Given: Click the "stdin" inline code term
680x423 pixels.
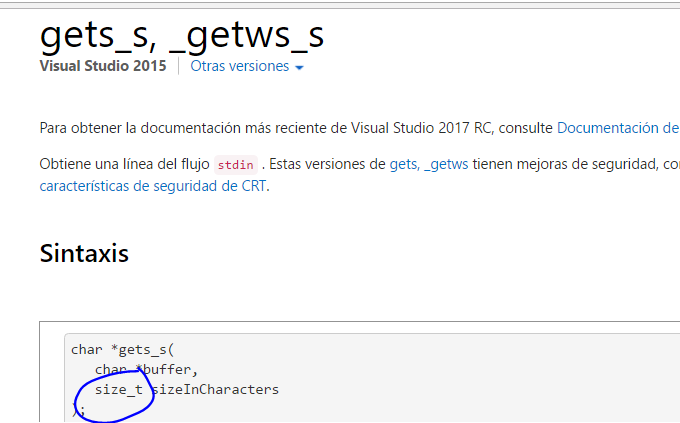Looking at the screenshot, I should point(236,165).
